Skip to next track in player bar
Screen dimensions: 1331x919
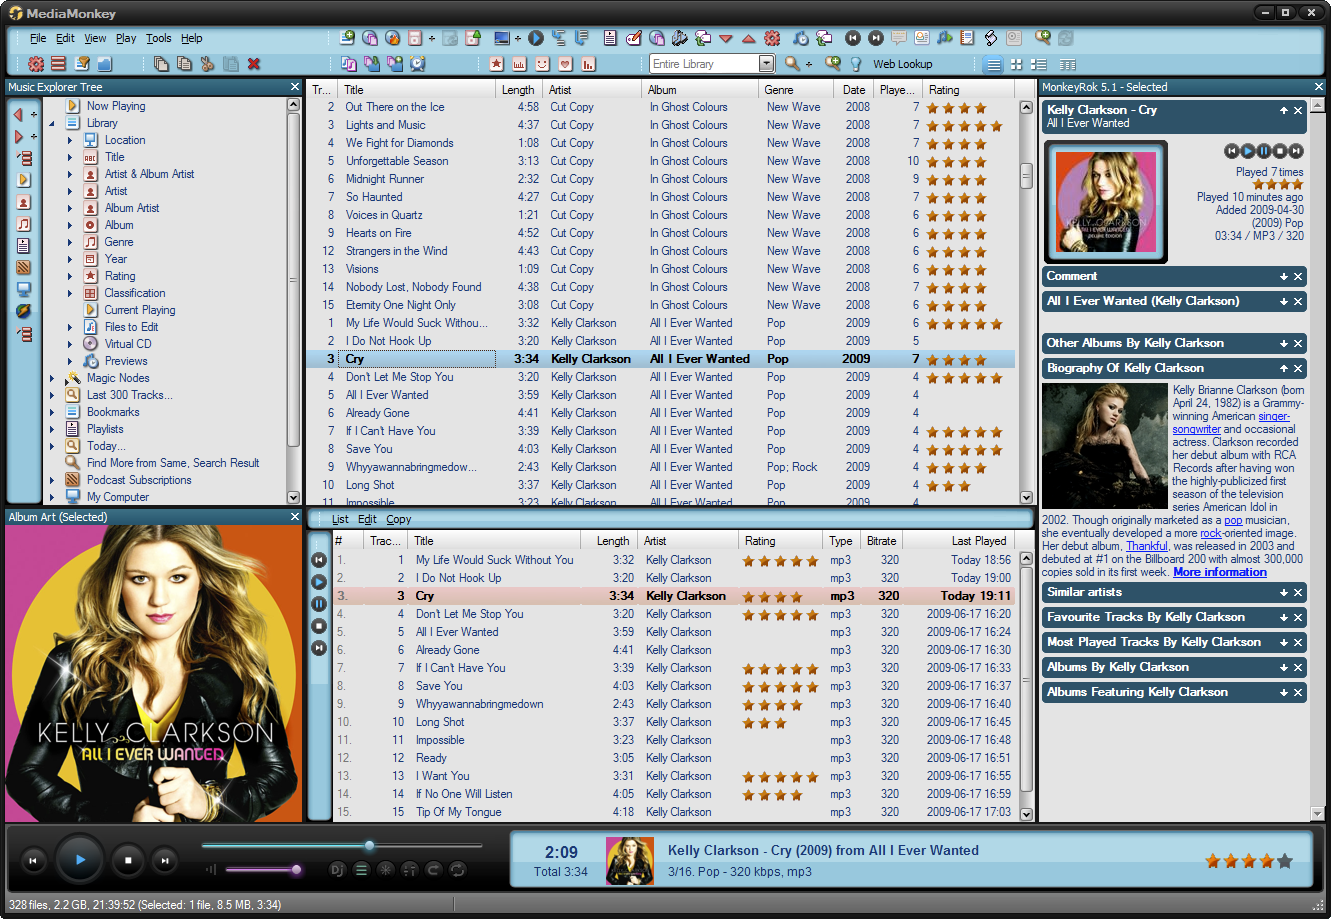pyautogui.click(x=164, y=860)
